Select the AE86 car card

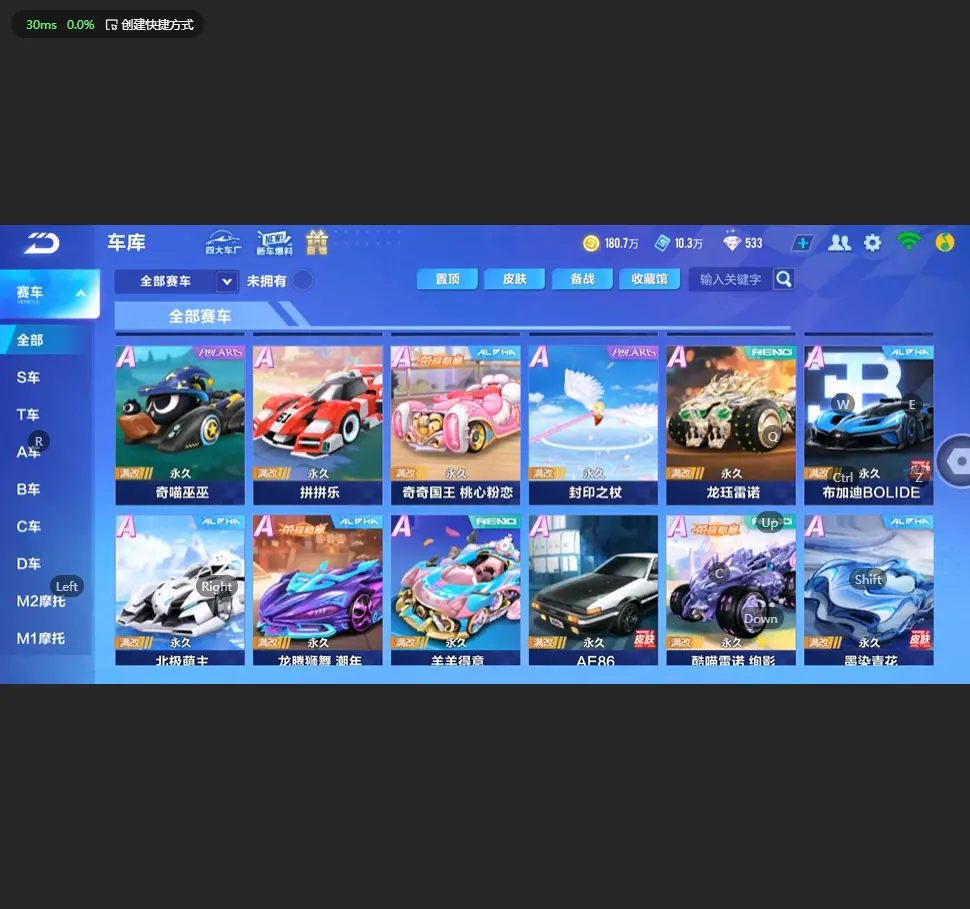click(593, 590)
